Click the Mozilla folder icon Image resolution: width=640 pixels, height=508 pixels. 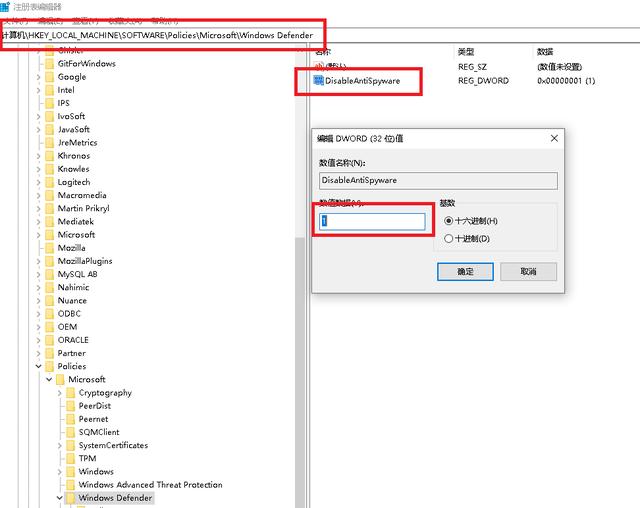pos(49,248)
